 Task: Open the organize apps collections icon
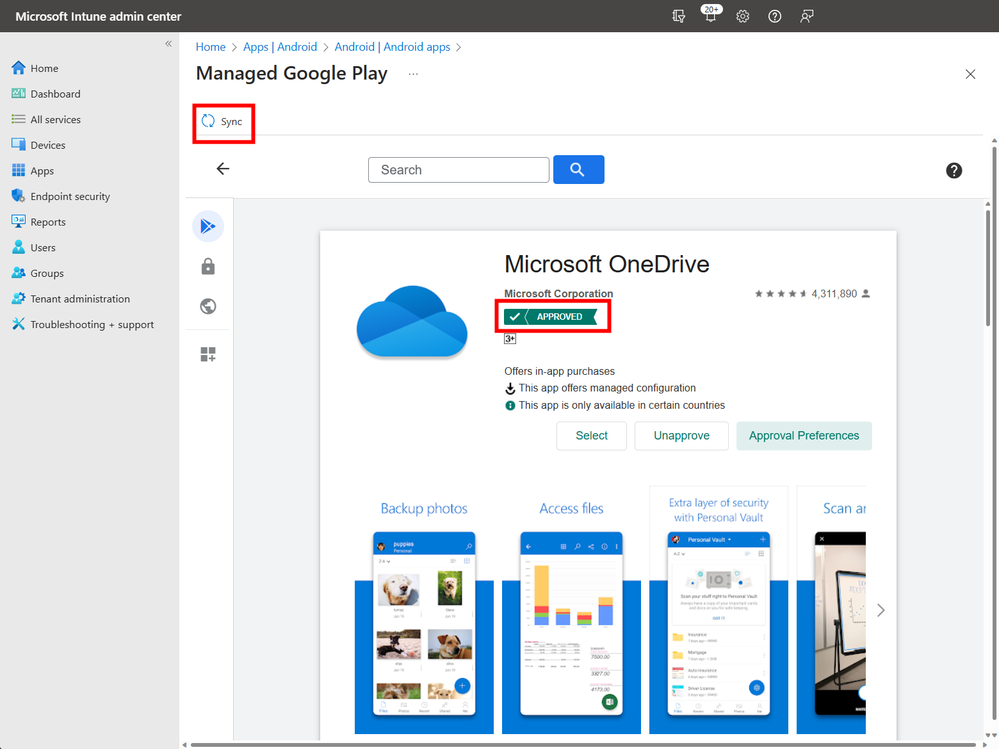[208, 354]
